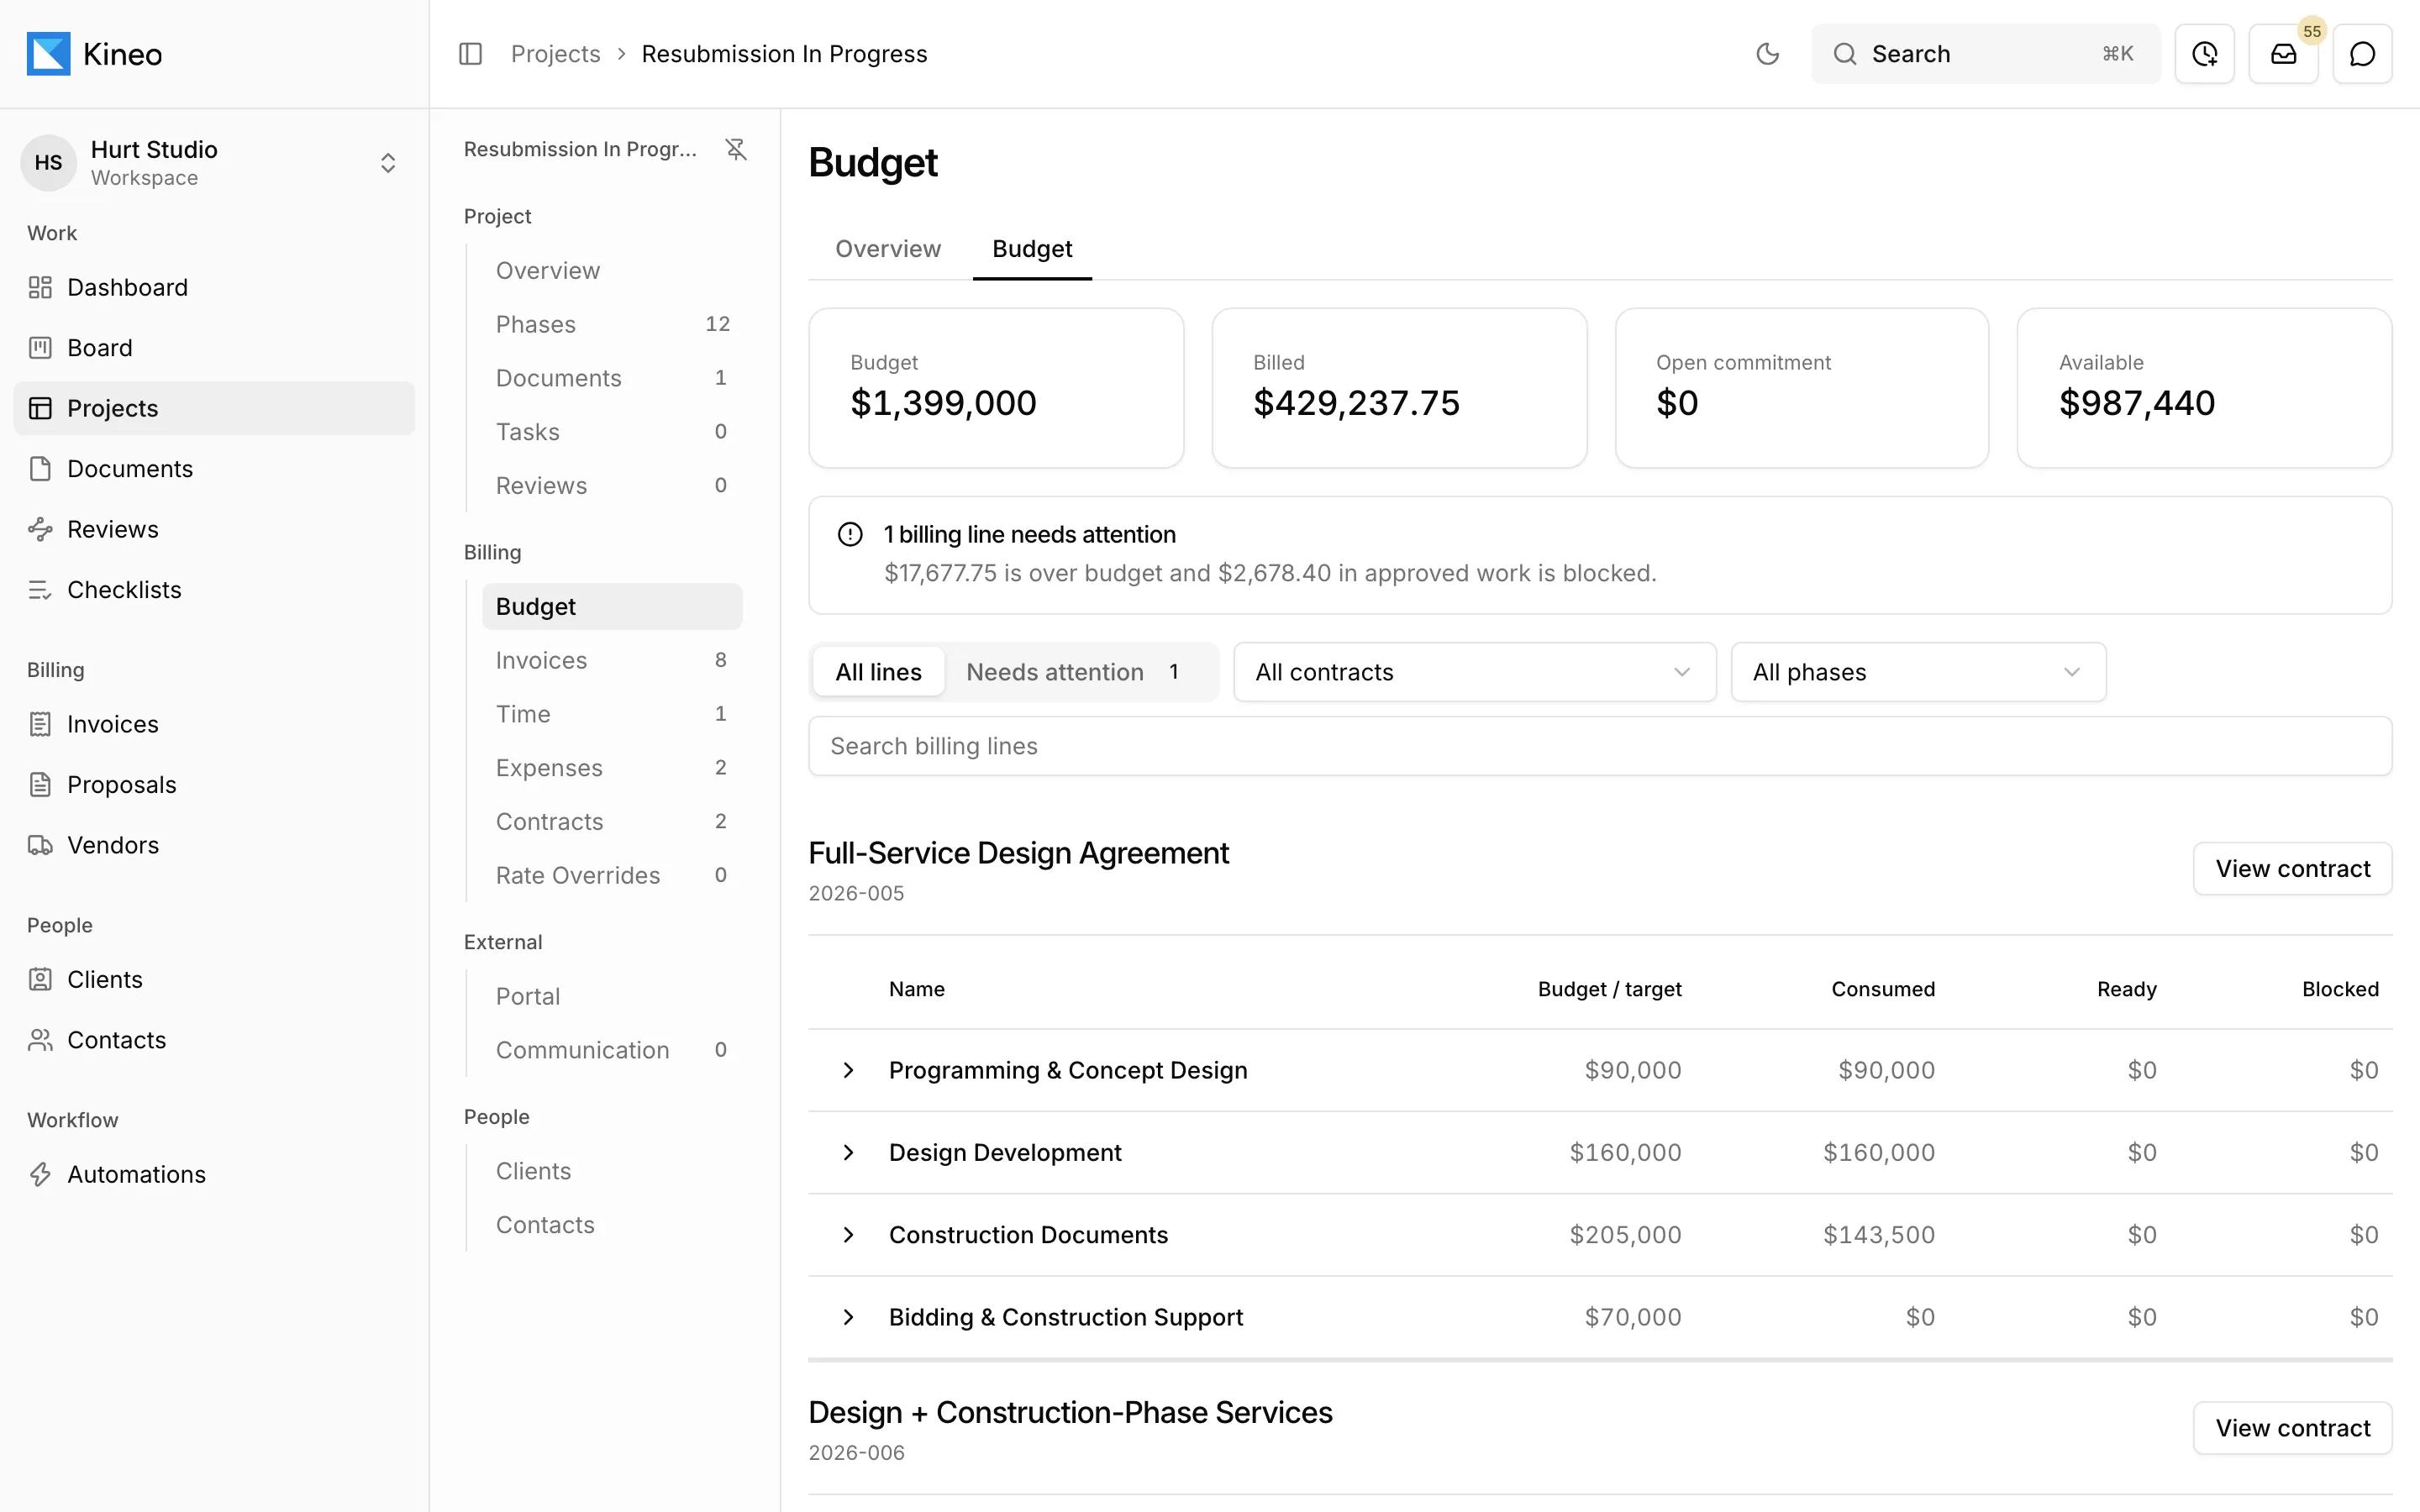View contract for Design + Construction-Phase Services
Image resolution: width=2420 pixels, height=1512 pixels.
[2292, 1428]
